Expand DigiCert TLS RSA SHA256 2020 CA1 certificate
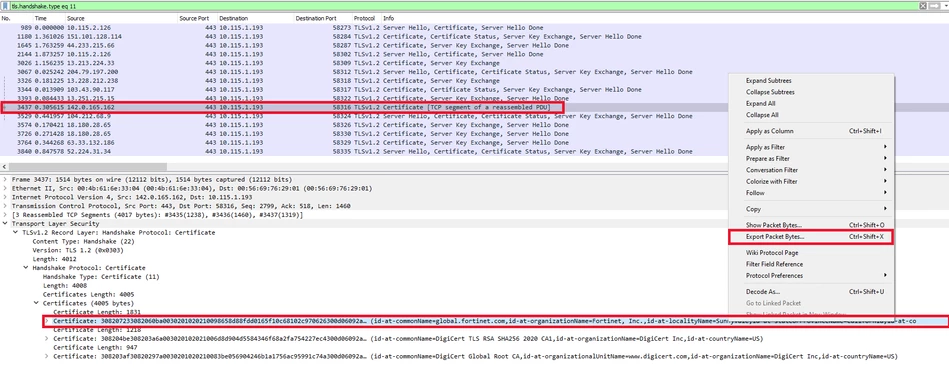Screen dimensions: 949x373 click(x=47, y=338)
